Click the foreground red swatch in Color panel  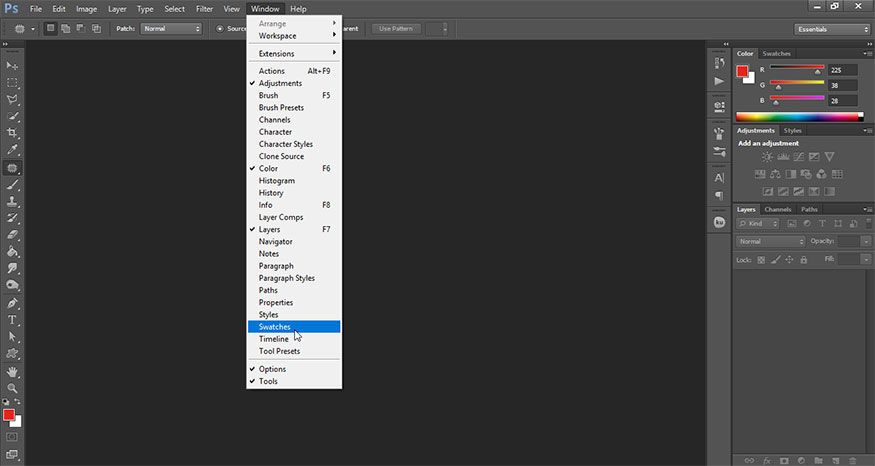(743, 71)
